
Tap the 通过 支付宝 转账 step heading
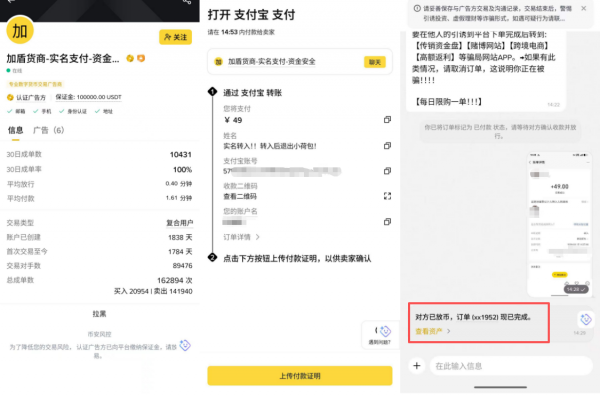[253, 93]
